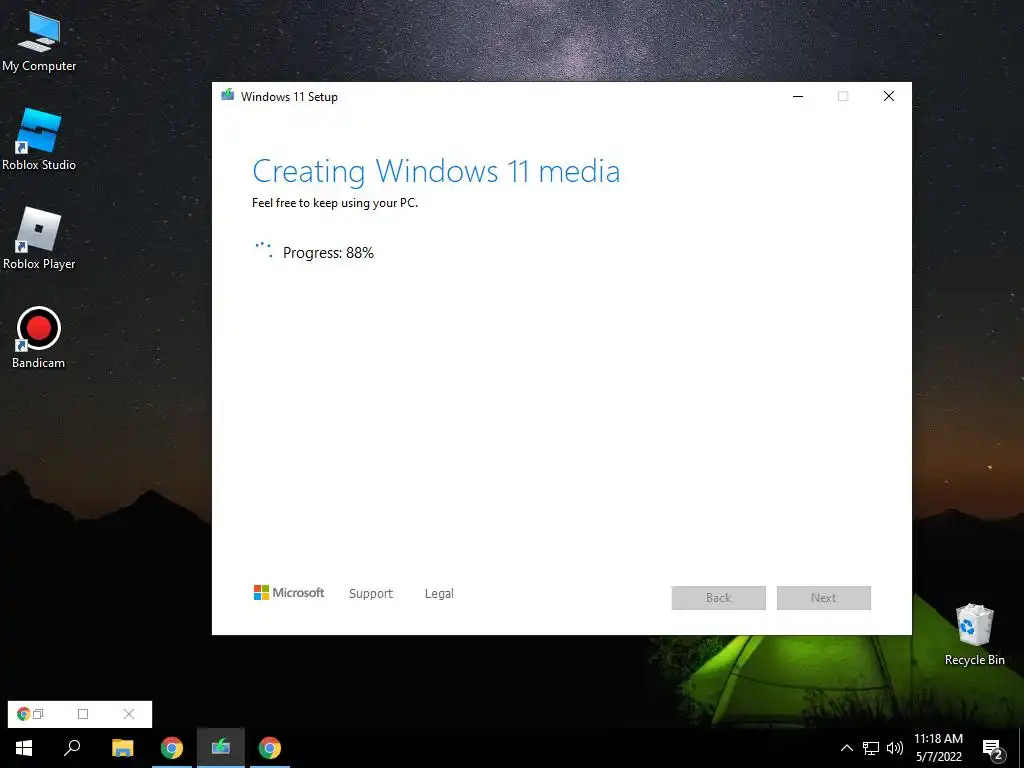The height and width of the screenshot is (768, 1024).
Task: Close the Windows 11 Setup window
Action: click(x=889, y=96)
